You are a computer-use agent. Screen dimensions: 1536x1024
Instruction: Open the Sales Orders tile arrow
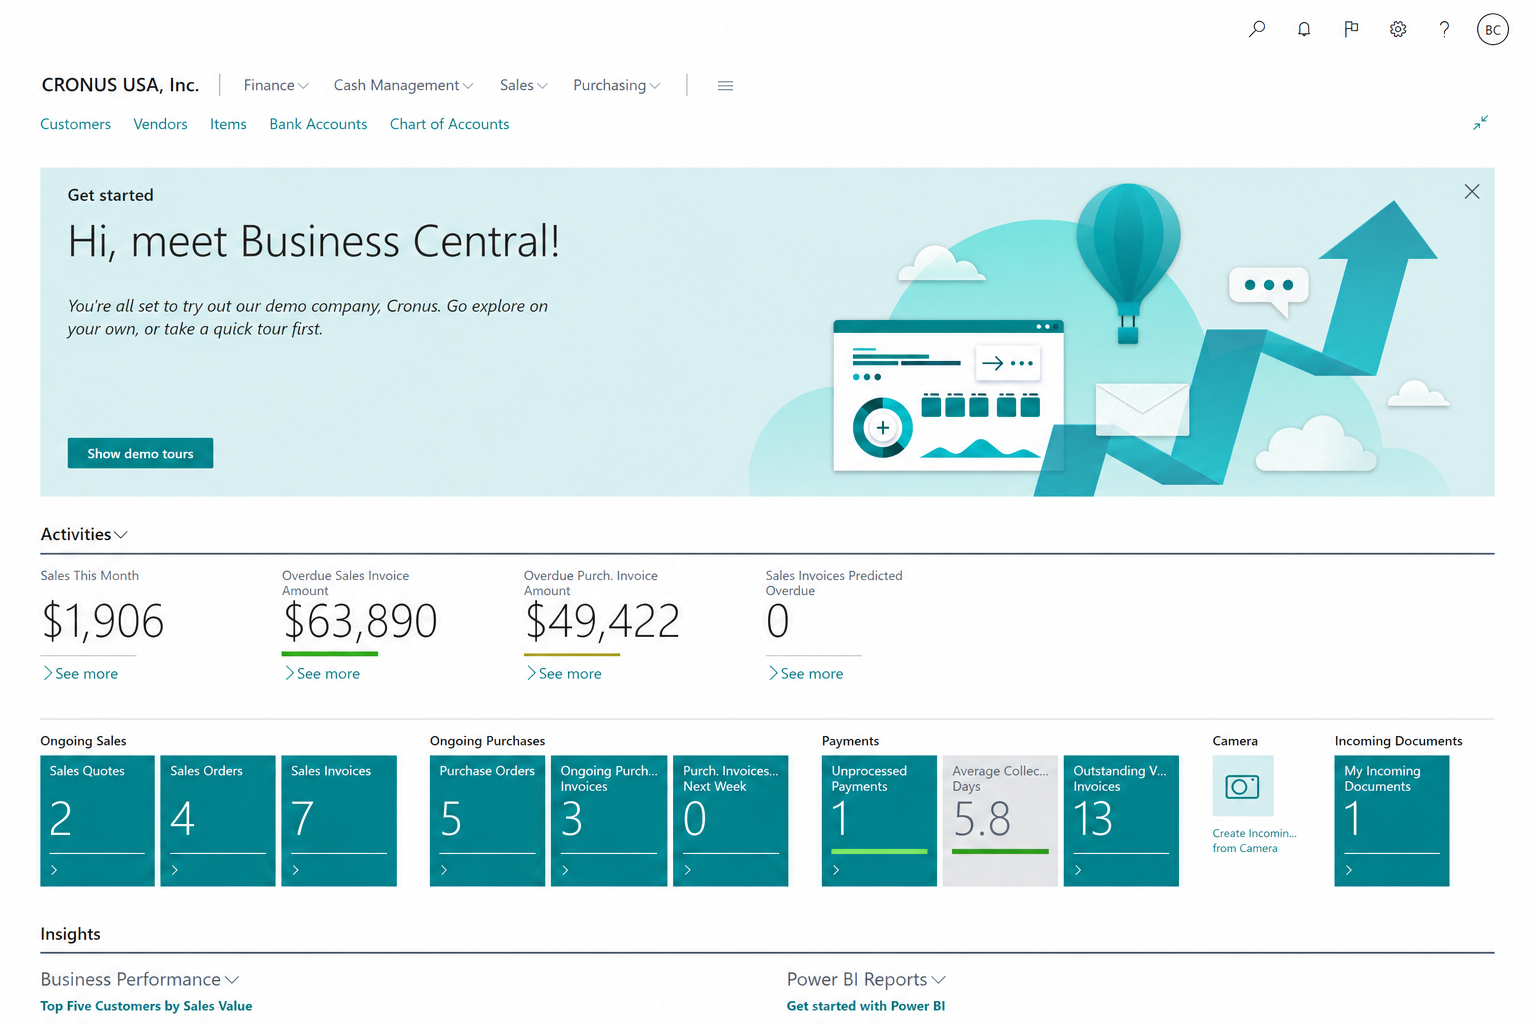pyautogui.click(x=175, y=870)
